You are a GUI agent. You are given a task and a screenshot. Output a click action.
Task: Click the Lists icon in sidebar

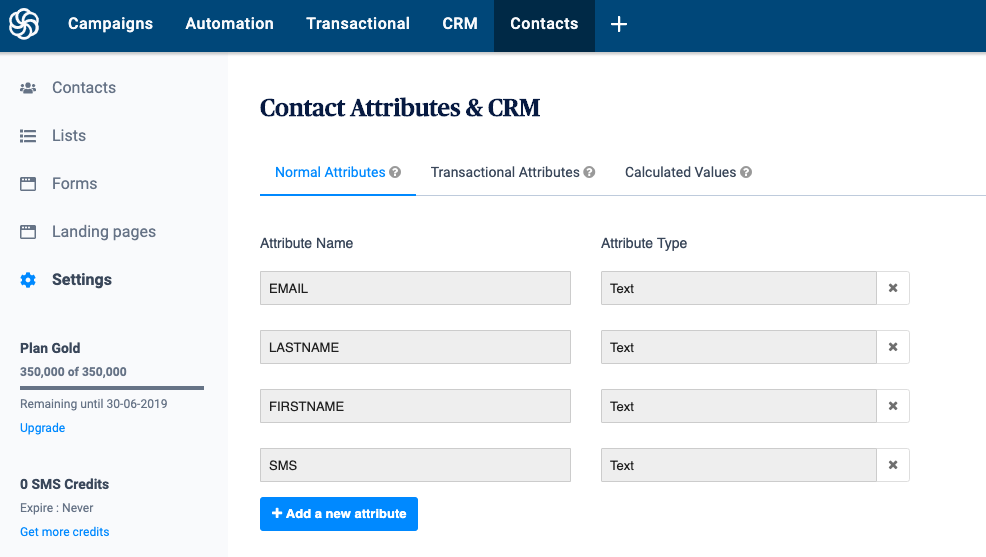click(x=28, y=136)
